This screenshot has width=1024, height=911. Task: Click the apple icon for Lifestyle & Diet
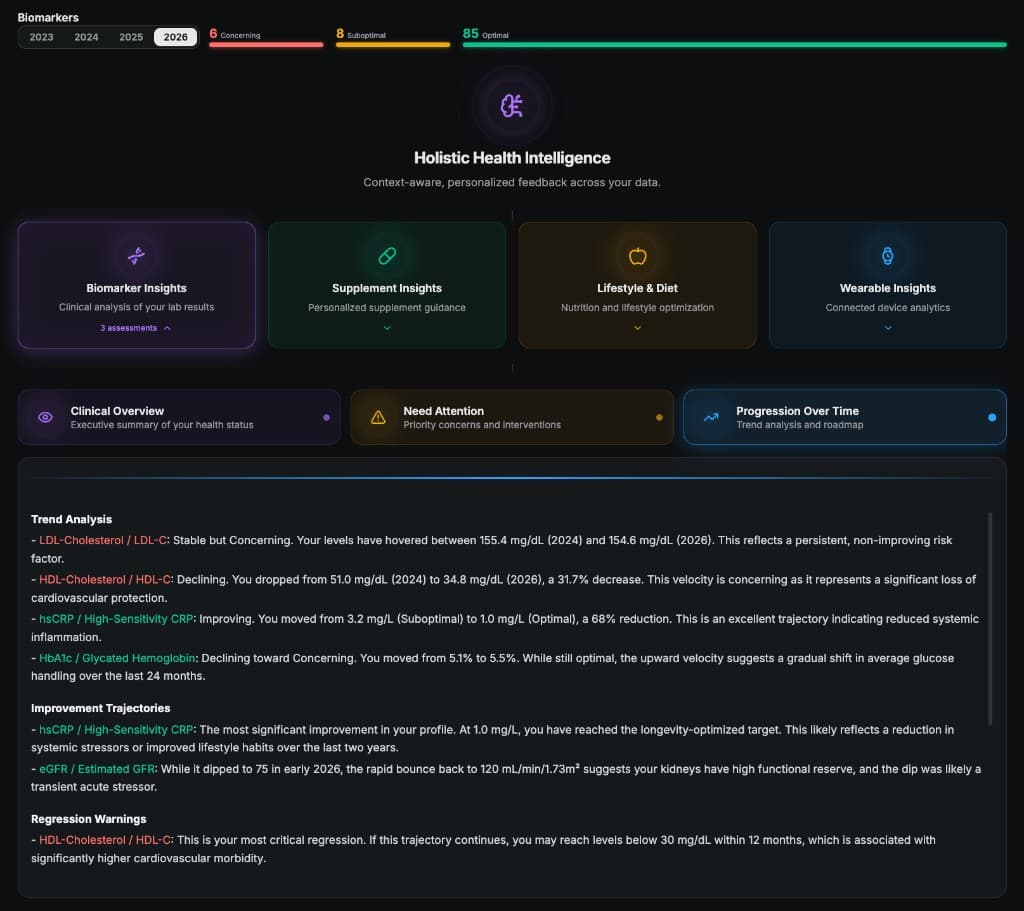tap(637, 254)
